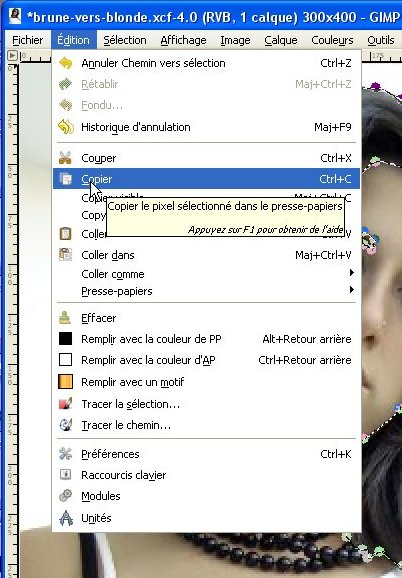Image resolution: width=402 pixels, height=578 pixels.
Task: Open Presse-papiers submenu entry
Action: coord(206,291)
